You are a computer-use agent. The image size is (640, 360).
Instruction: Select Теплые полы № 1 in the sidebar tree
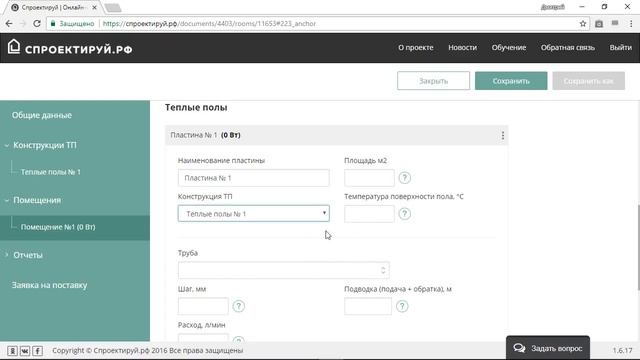(x=51, y=172)
